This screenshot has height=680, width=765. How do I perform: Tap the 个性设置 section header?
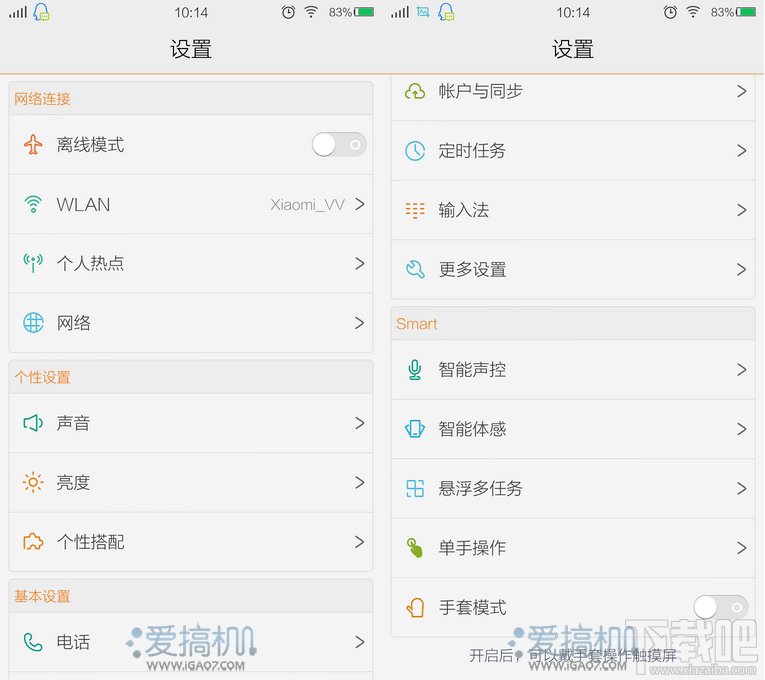pyautogui.click(x=42, y=377)
